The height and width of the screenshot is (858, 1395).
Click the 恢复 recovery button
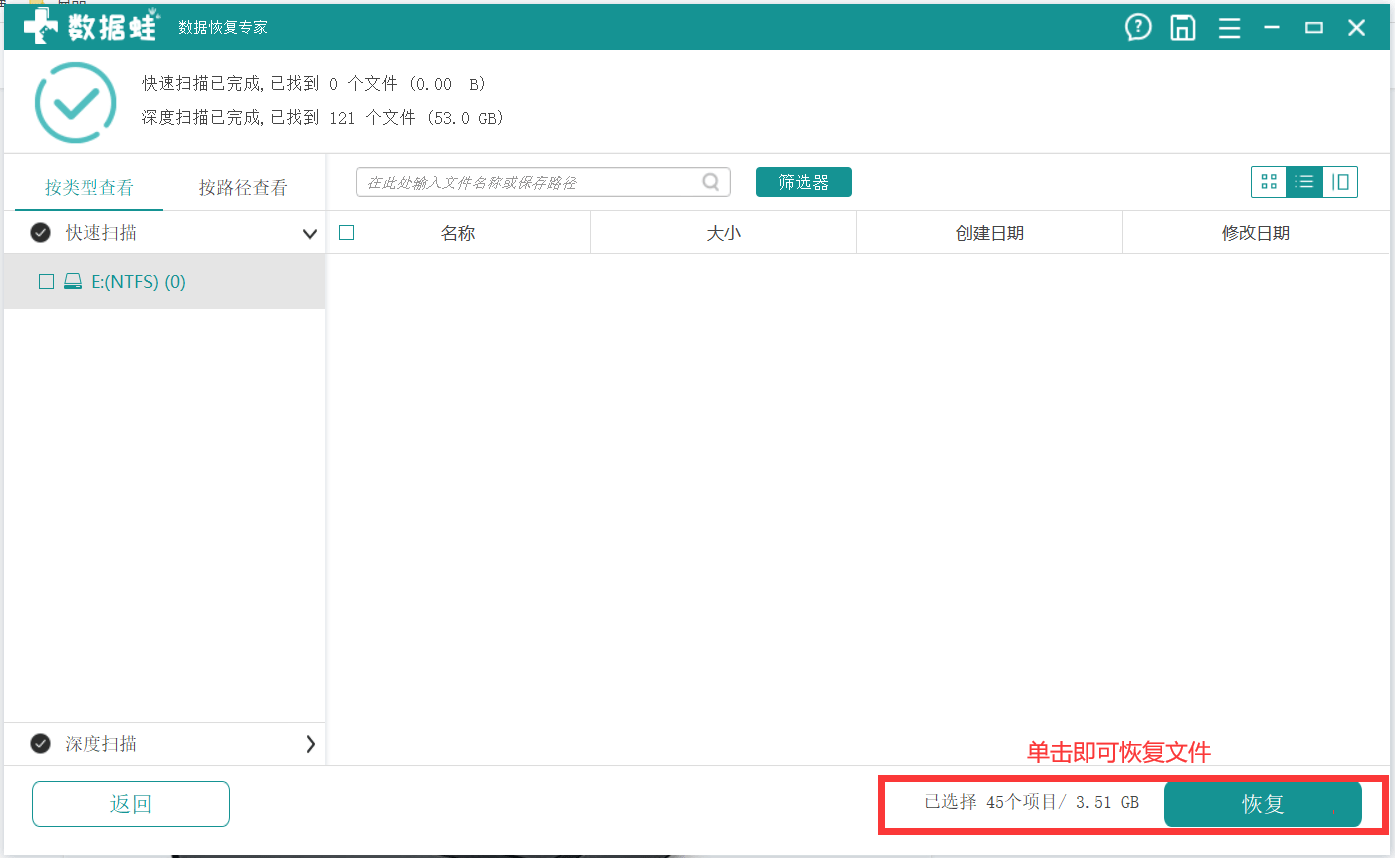click(x=1263, y=804)
